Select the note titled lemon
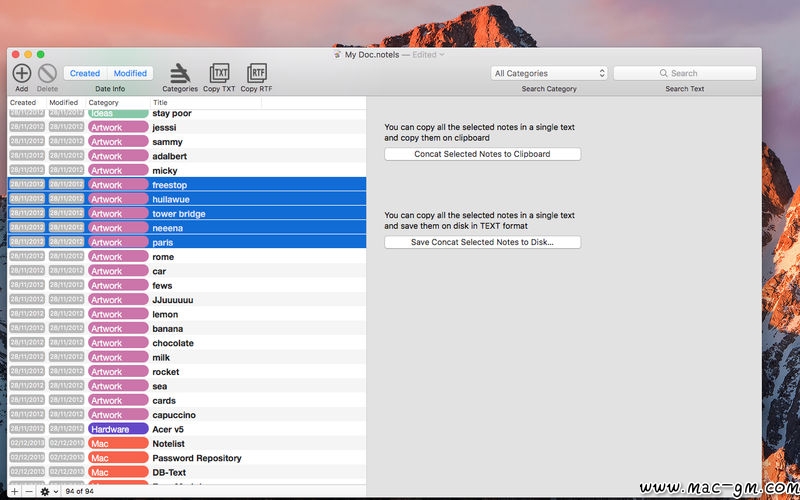This screenshot has height=500, width=800. click(187, 314)
